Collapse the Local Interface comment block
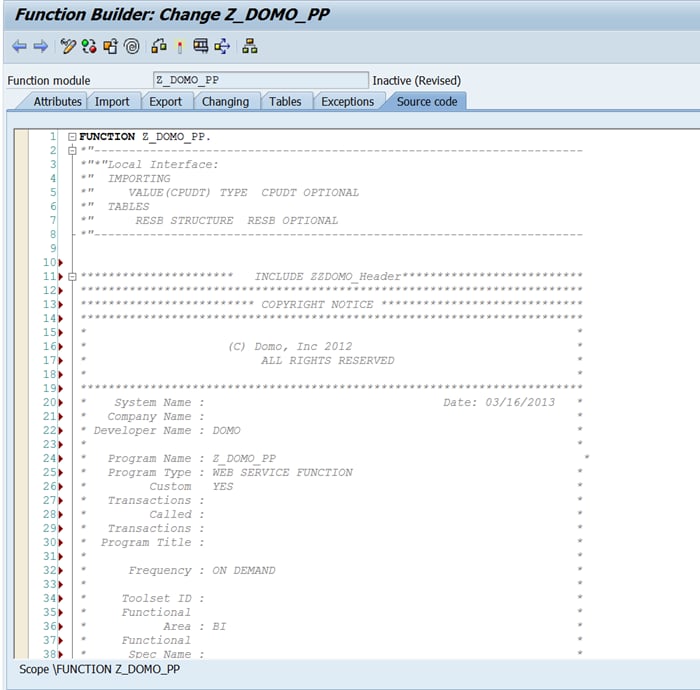Image resolution: width=700 pixels, height=690 pixels. point(72,151)
